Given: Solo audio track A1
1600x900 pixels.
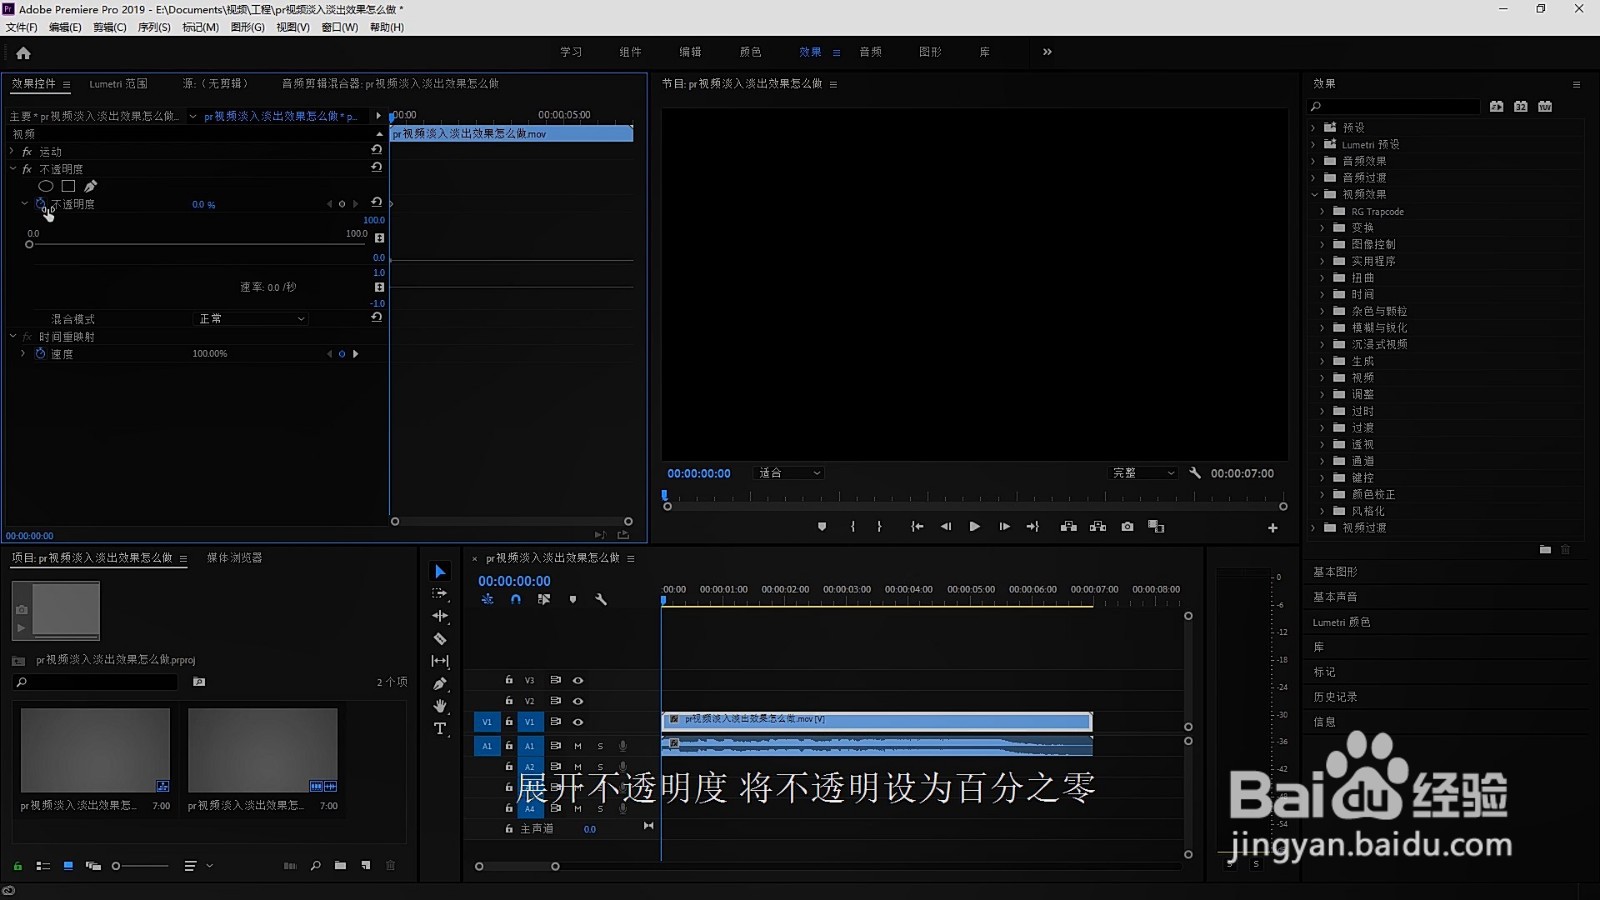Looking at the screenshot, I should click(x=600, y=746).
